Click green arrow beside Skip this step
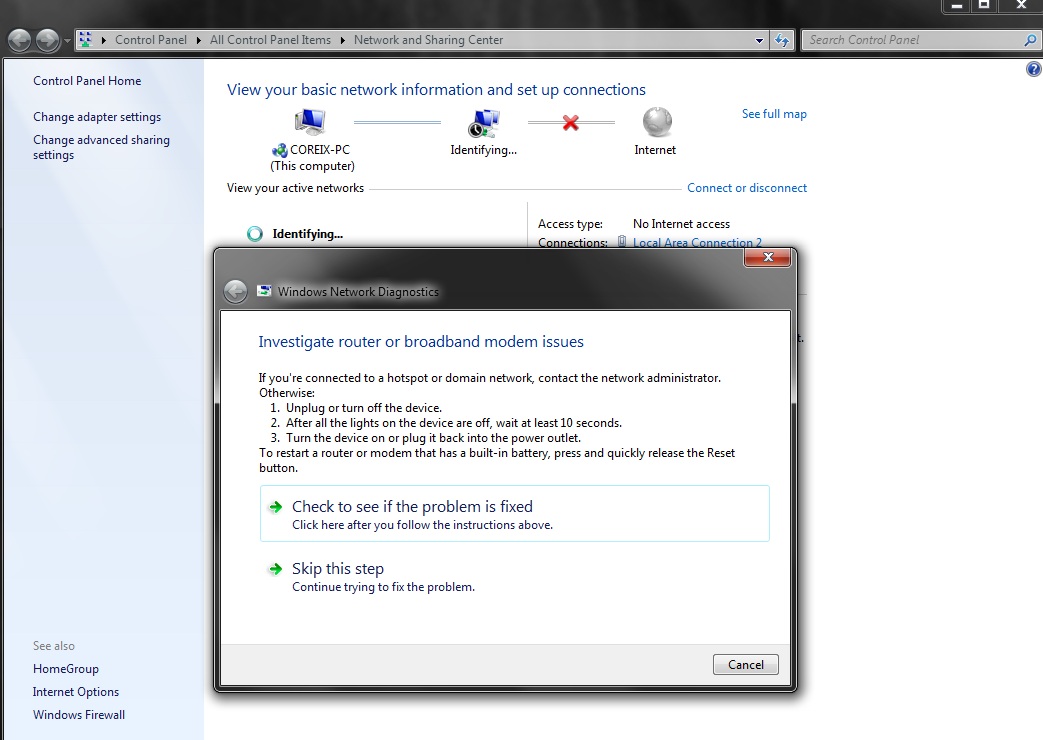 pyautogui.click(x=275, y=569)
